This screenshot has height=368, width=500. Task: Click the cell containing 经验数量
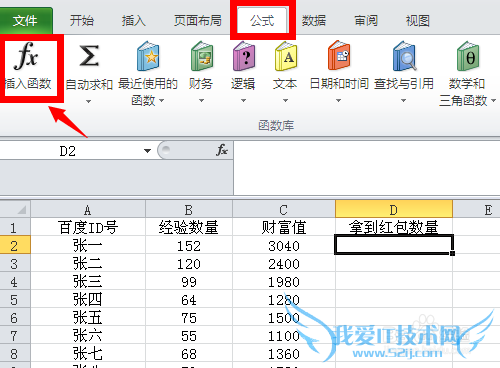tap(189, 227)
